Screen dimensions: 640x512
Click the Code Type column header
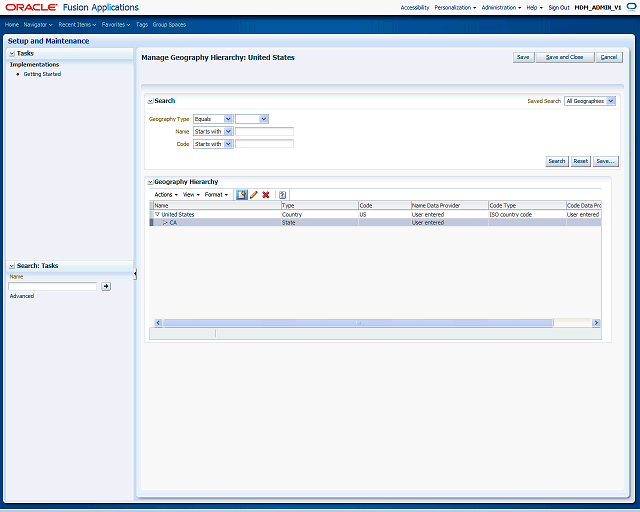pyautogui.click(x=527, y=205)
